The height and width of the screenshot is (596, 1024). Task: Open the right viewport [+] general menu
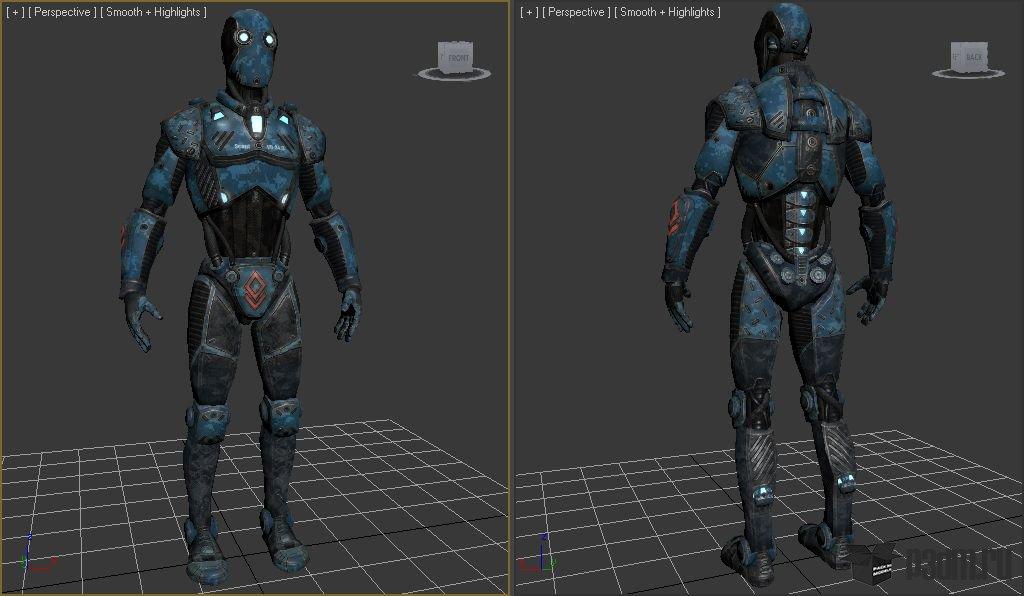coord(529,12)
